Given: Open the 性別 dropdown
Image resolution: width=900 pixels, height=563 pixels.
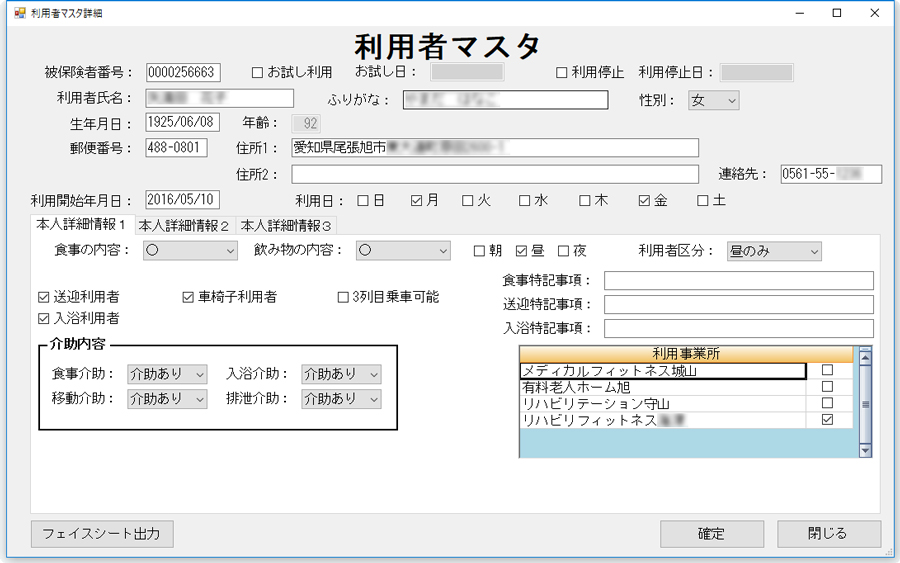Looking at the screenshot, I should coord(713,100).
